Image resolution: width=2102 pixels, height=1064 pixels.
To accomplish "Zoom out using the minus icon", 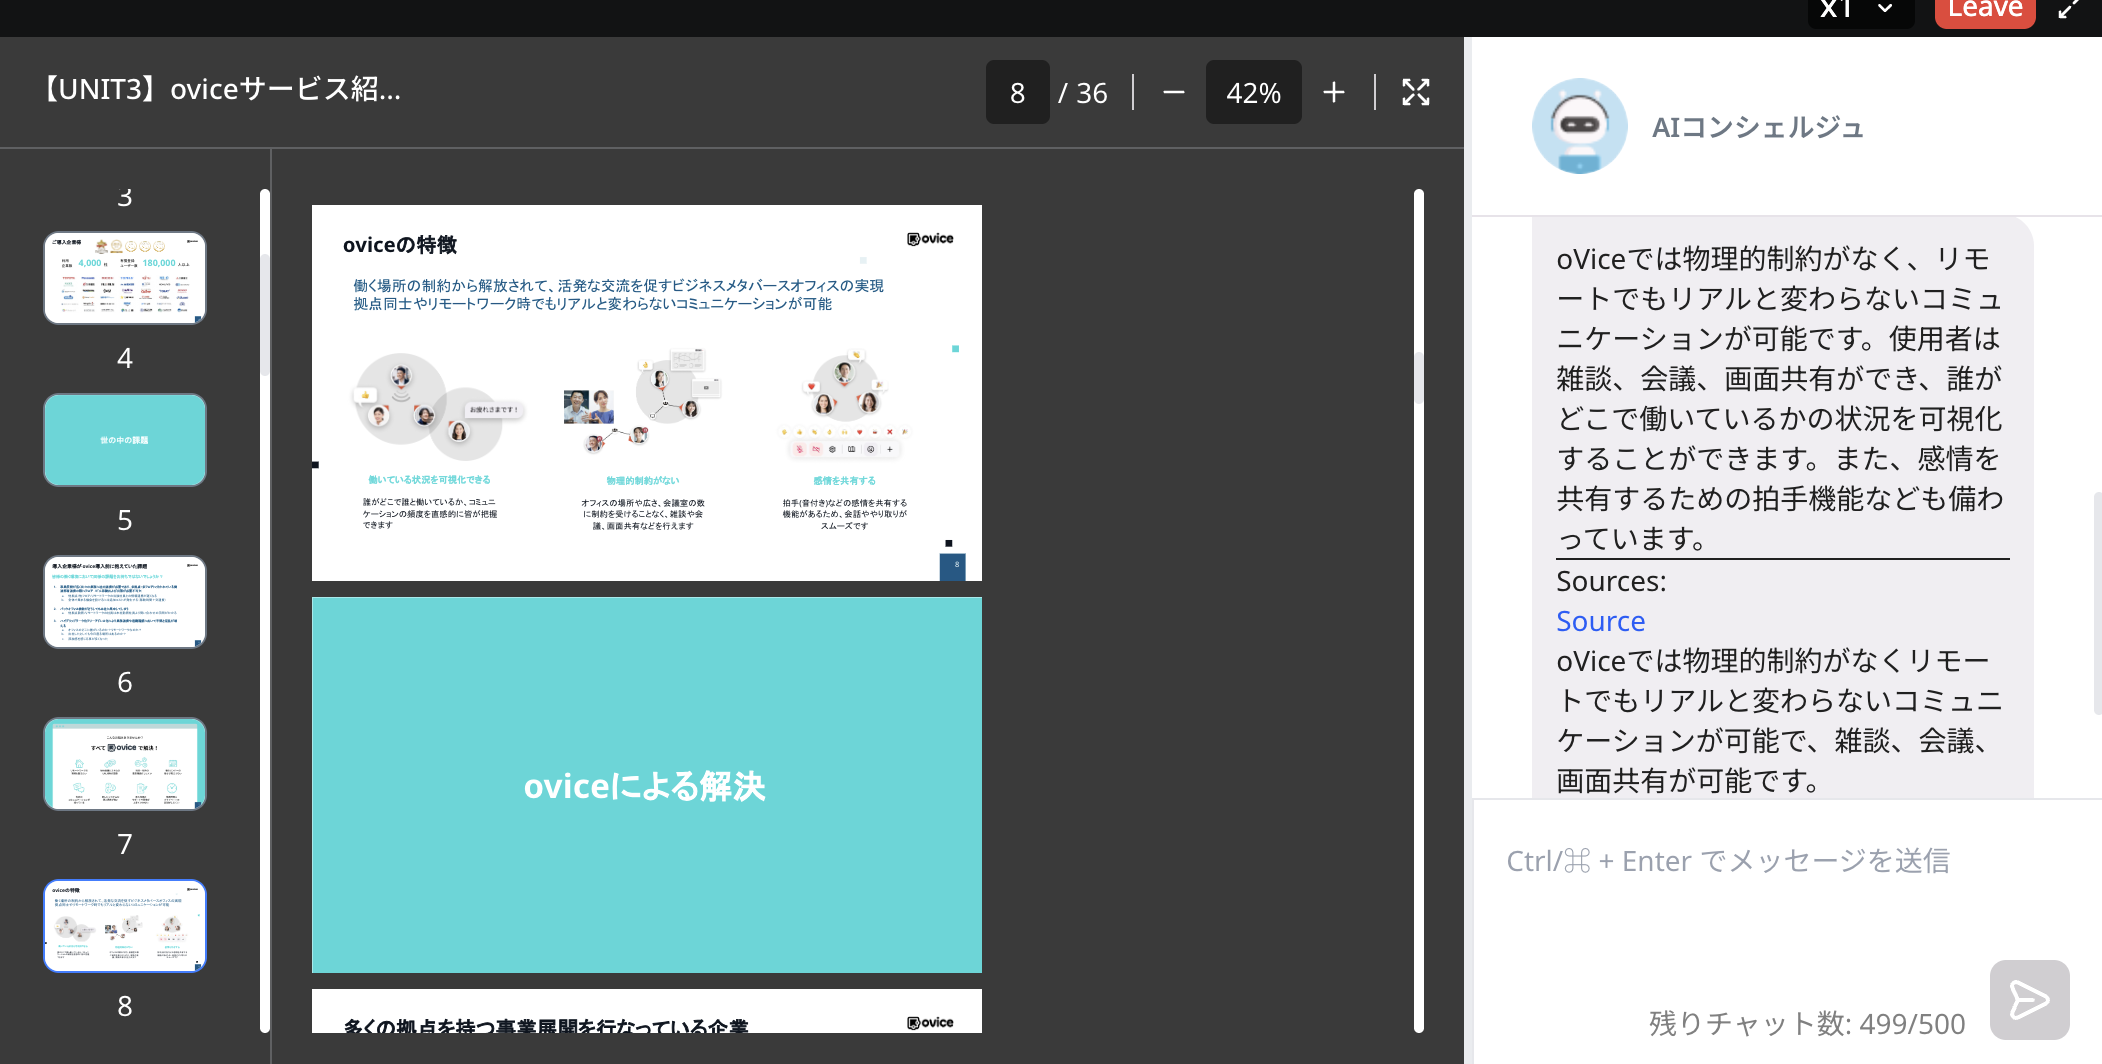I will (x=1173, y=92).
